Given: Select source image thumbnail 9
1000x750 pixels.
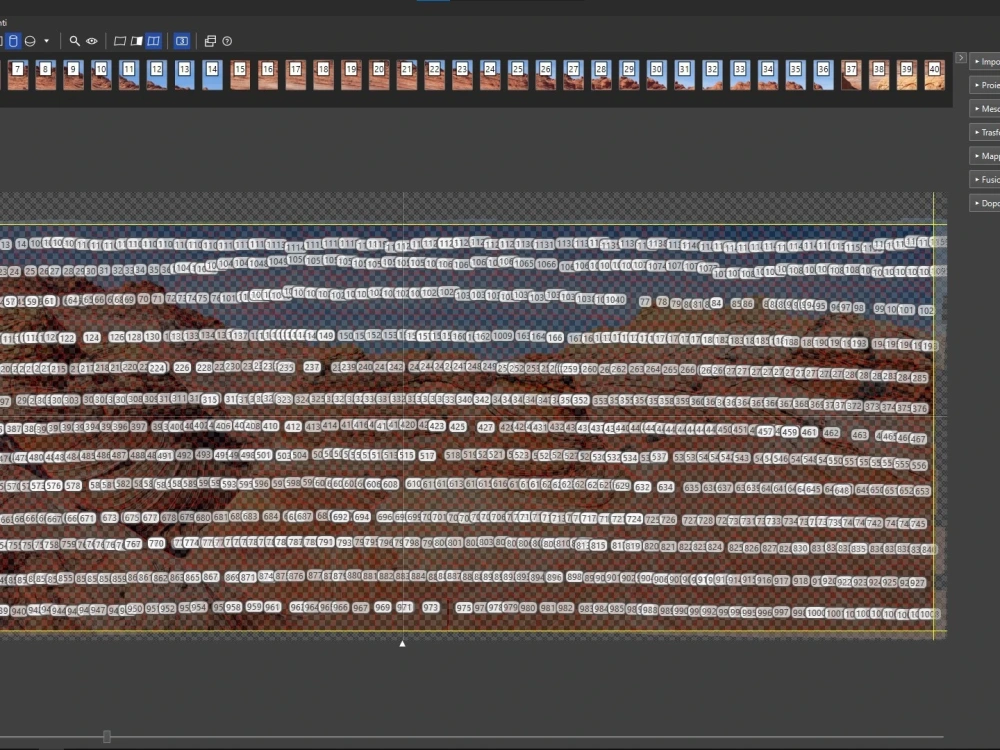Looking at the screenshot, I should (73, 75).
